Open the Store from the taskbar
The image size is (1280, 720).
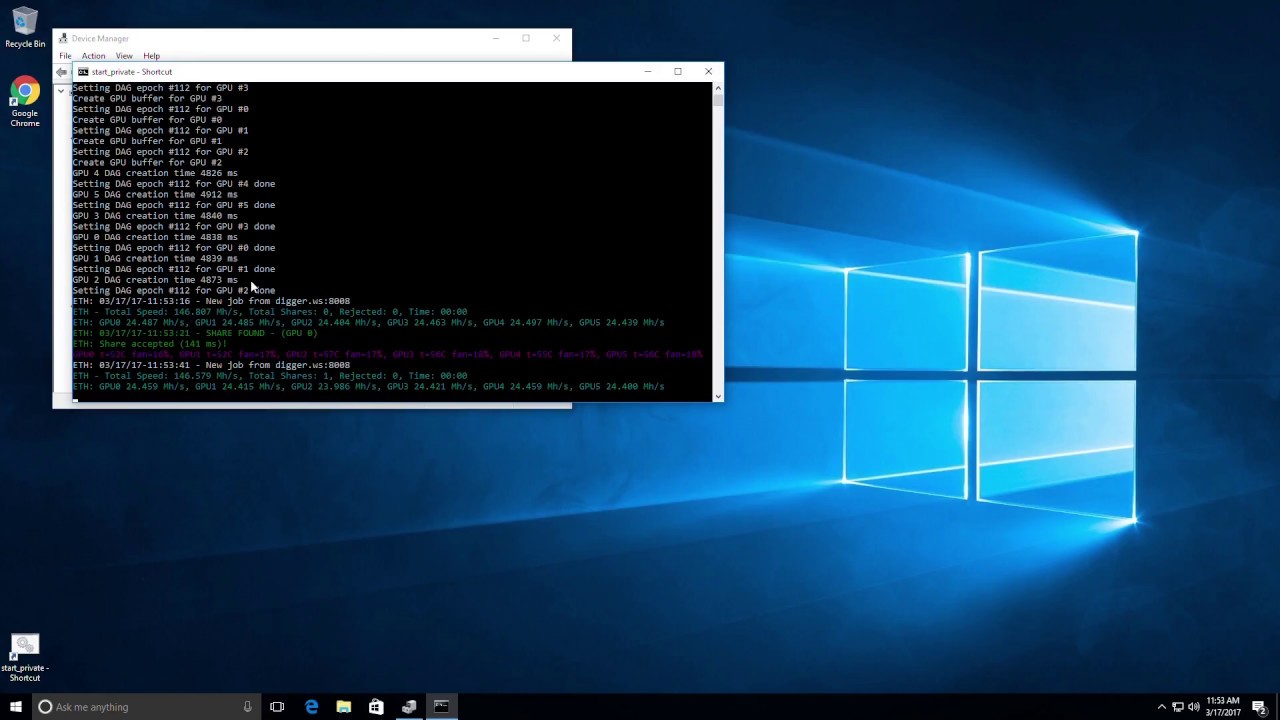point(376,707)
